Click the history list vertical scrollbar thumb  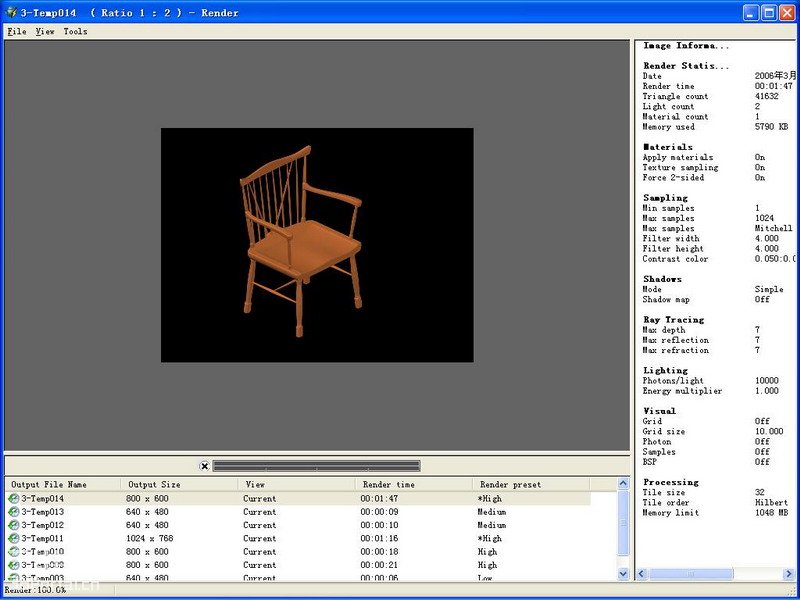[623, 523]
